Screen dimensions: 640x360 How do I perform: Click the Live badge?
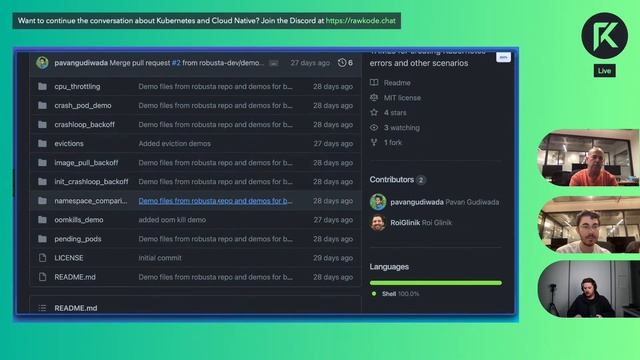pyautogui.click(x=604, y=71)
